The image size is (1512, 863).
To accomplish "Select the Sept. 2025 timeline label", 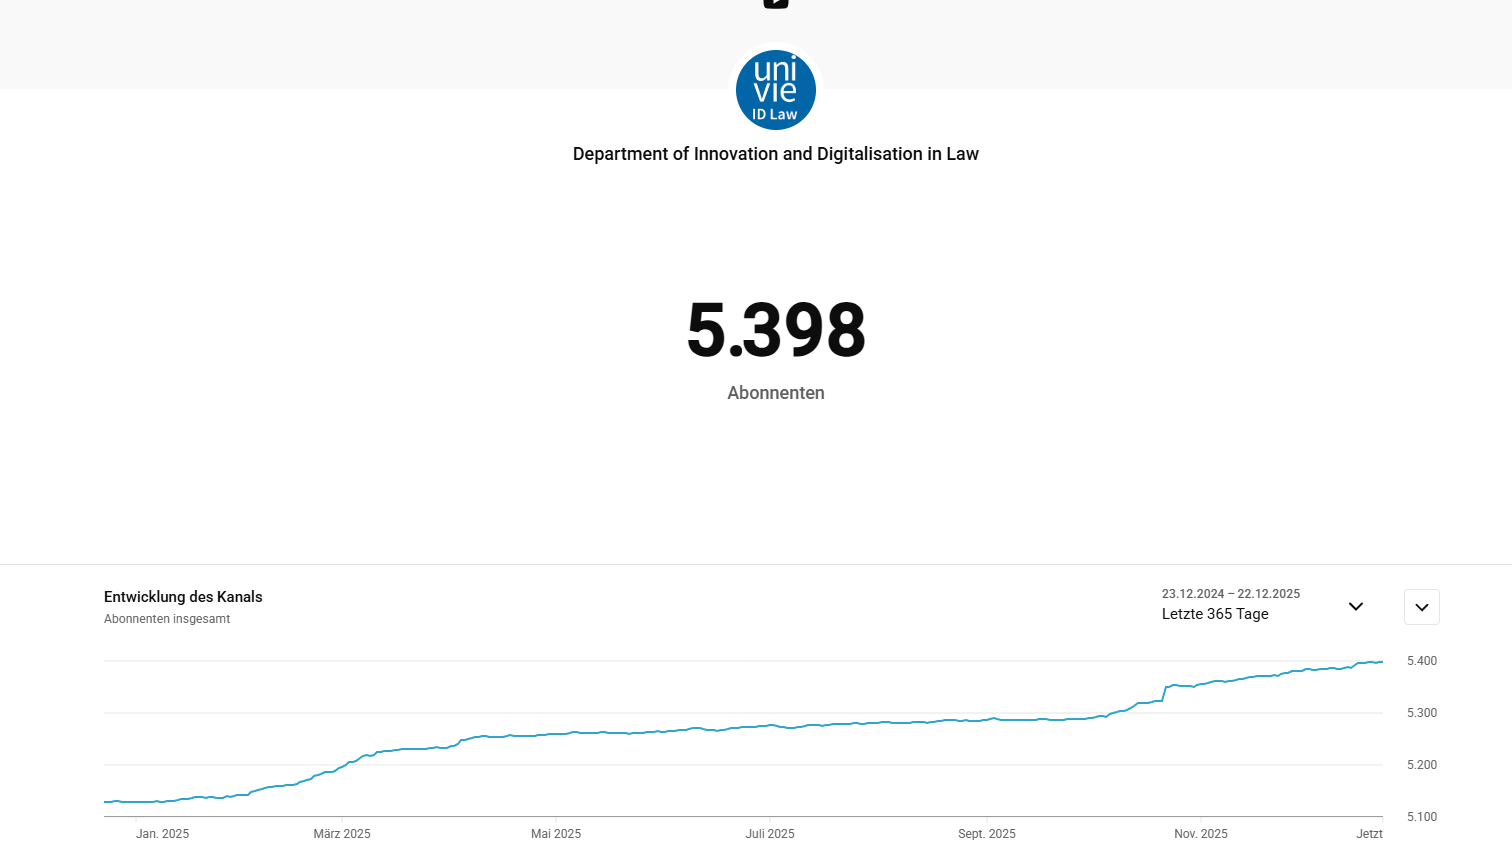I will [987, 834].
